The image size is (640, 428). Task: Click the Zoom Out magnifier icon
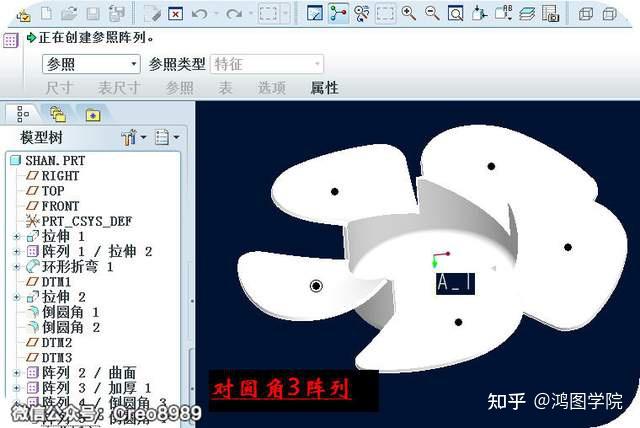432,13
